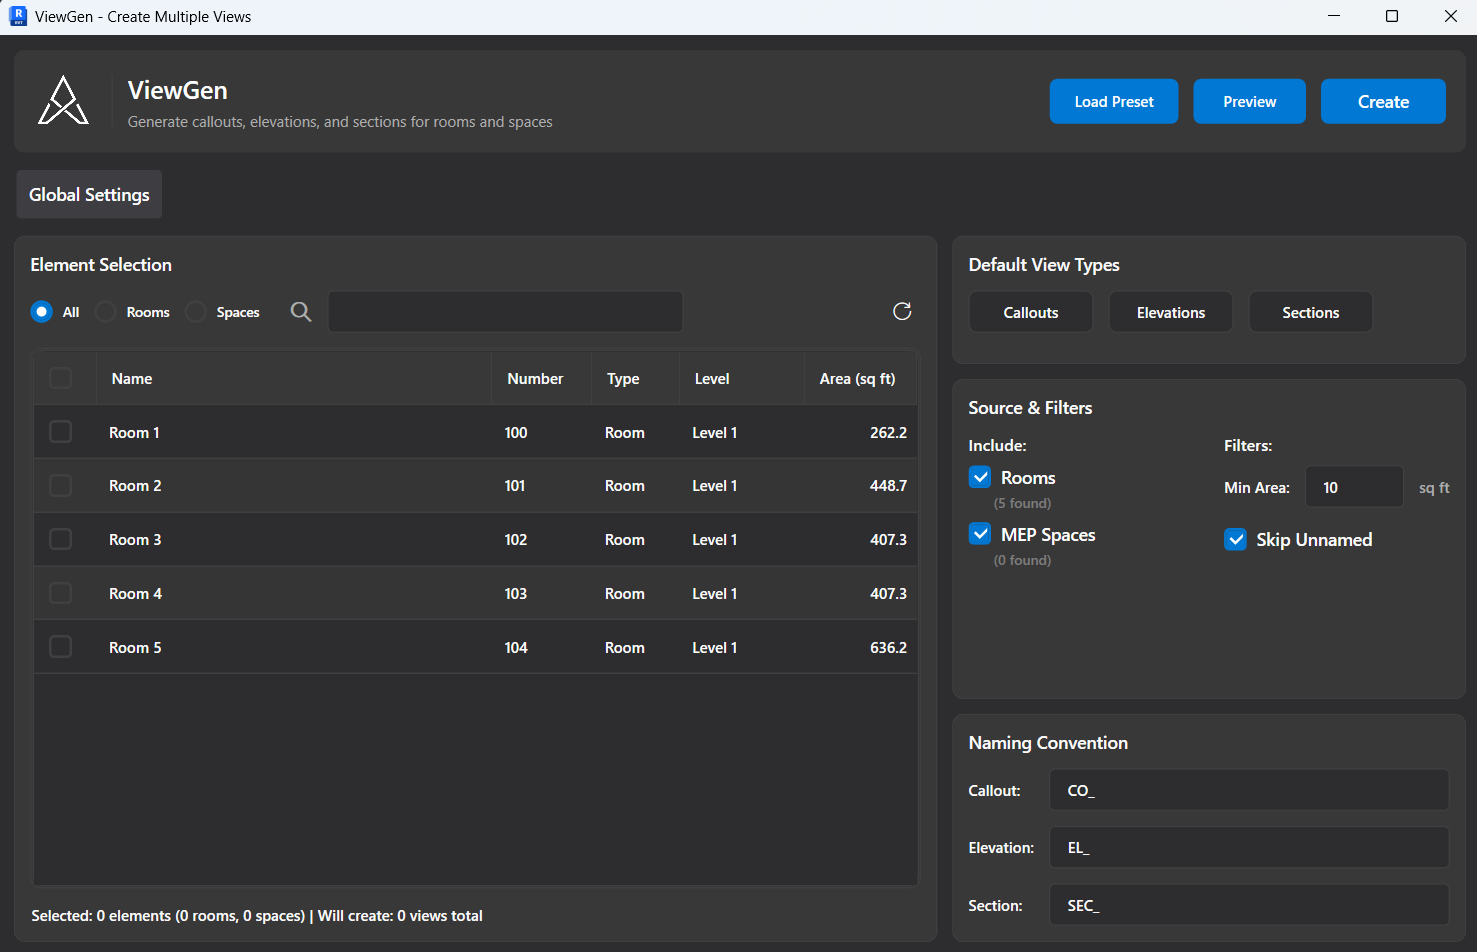1477x952 pixels.
Task: Select the Rooms radio filter
Action: click(x=105, y=312)
